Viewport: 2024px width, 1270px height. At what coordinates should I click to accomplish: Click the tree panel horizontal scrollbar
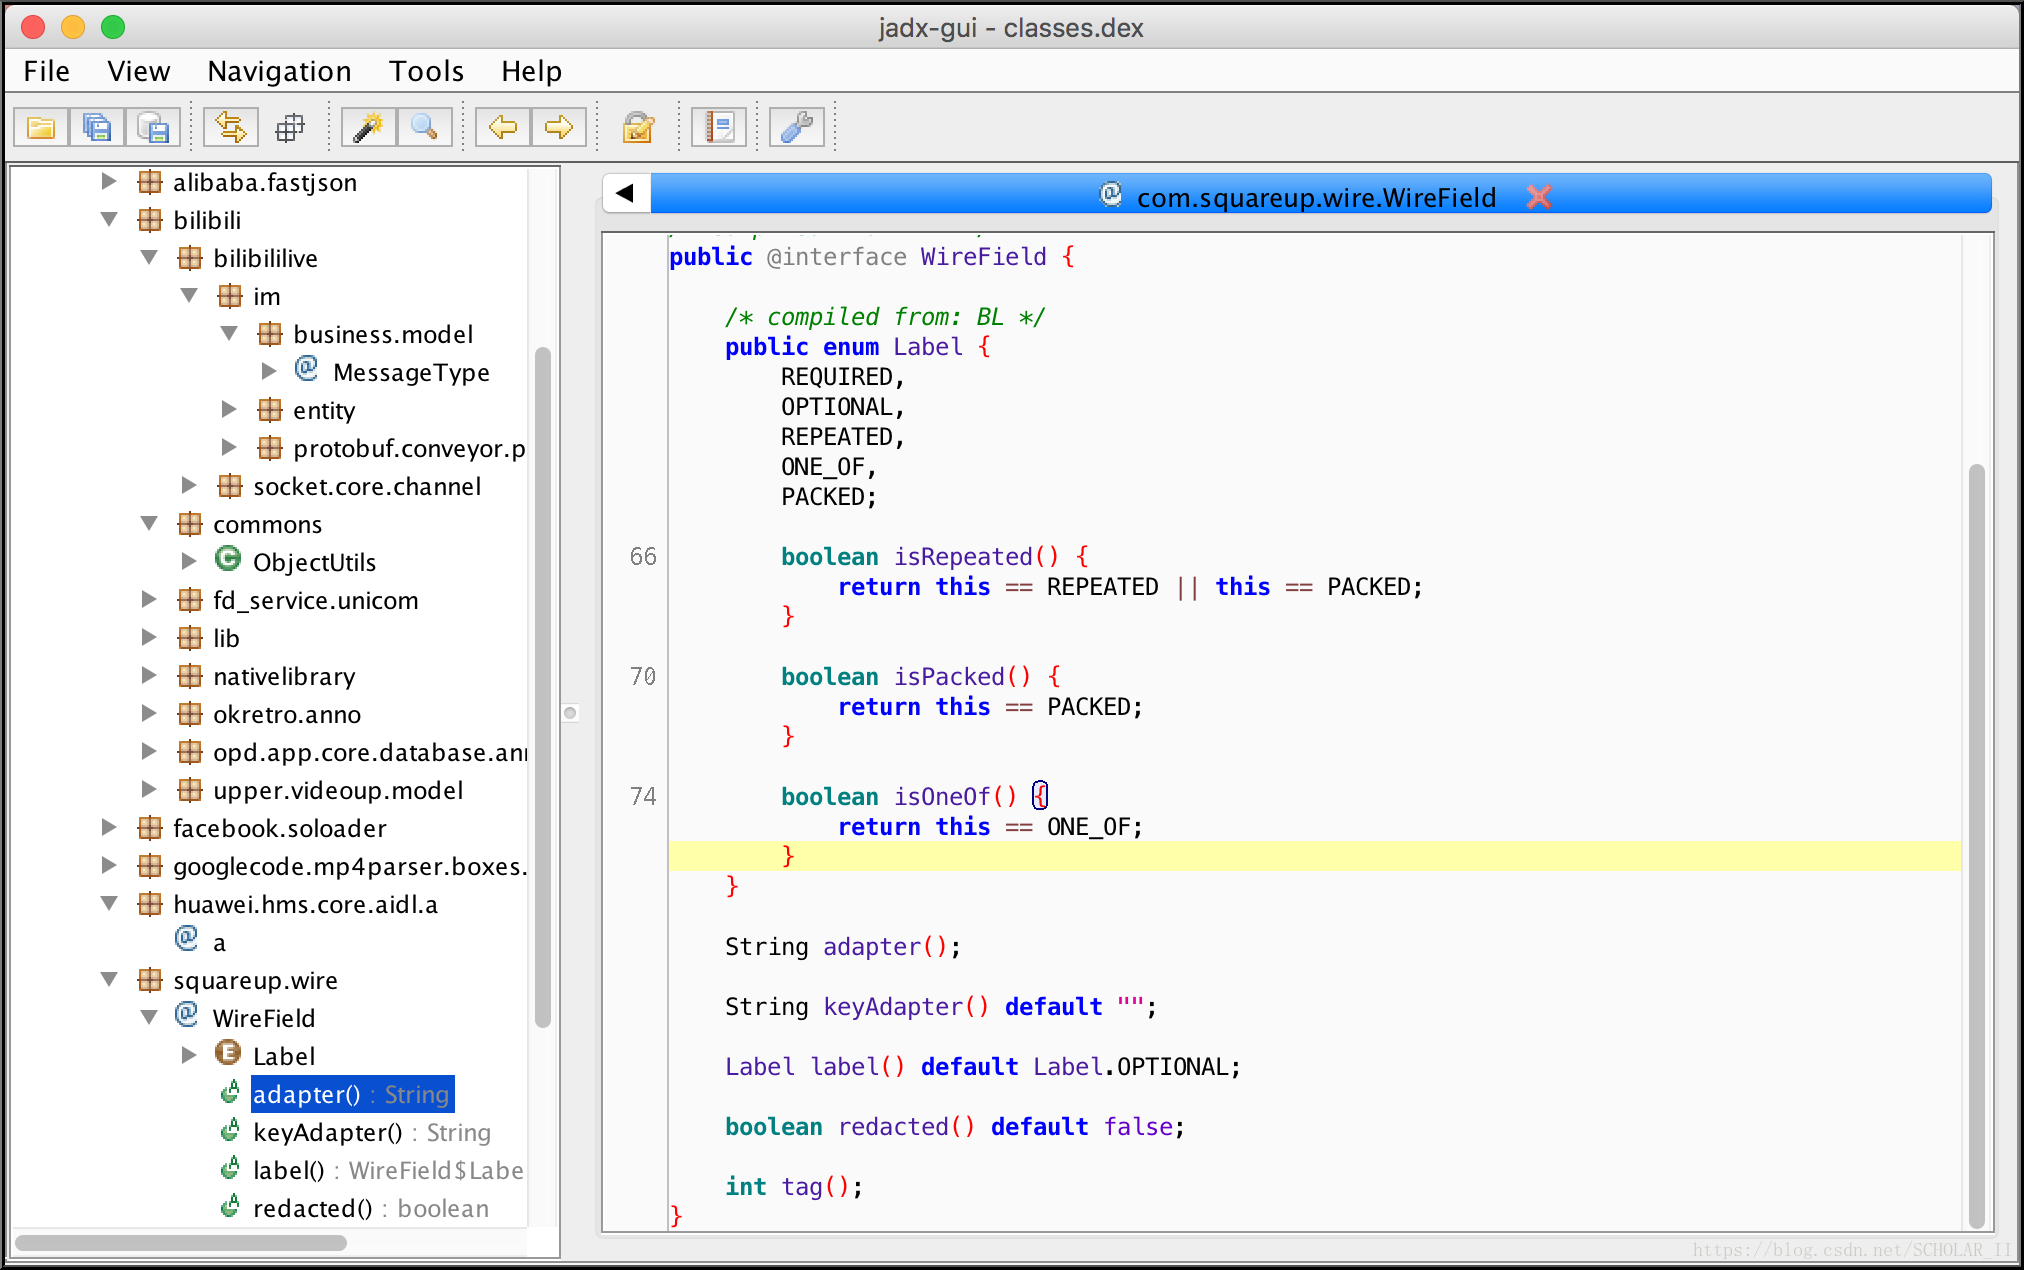[181, 1243]
